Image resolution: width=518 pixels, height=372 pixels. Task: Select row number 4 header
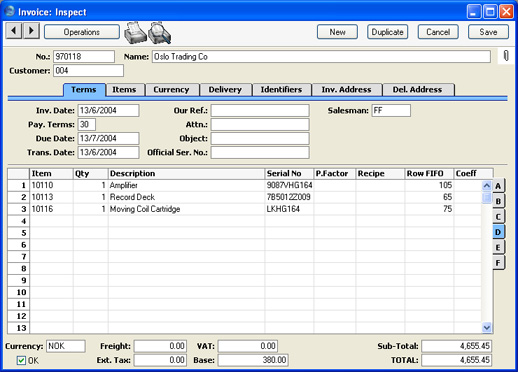pos(19,221)
